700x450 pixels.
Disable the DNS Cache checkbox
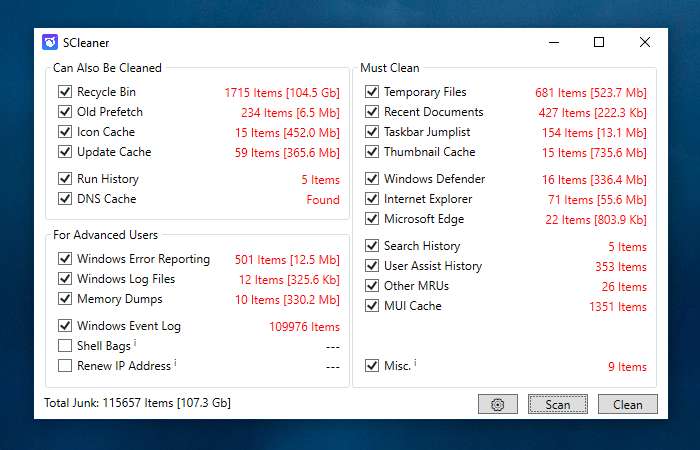(65, 199)
